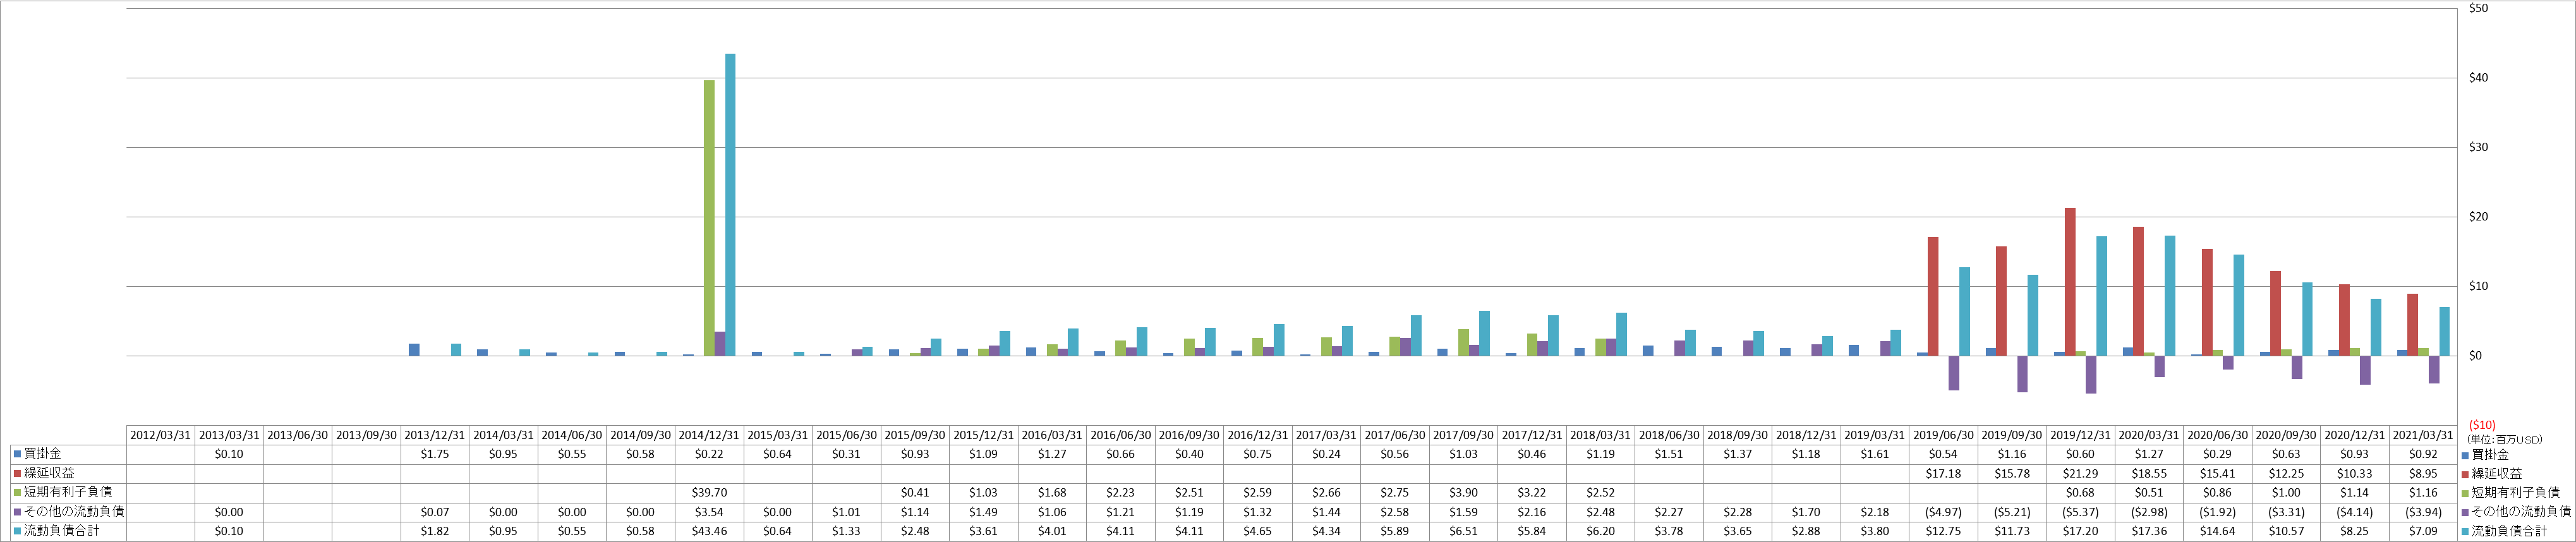2576x542 pixels.
Task: Click the 2021/03/31 column header
Action: (2424, 436)
